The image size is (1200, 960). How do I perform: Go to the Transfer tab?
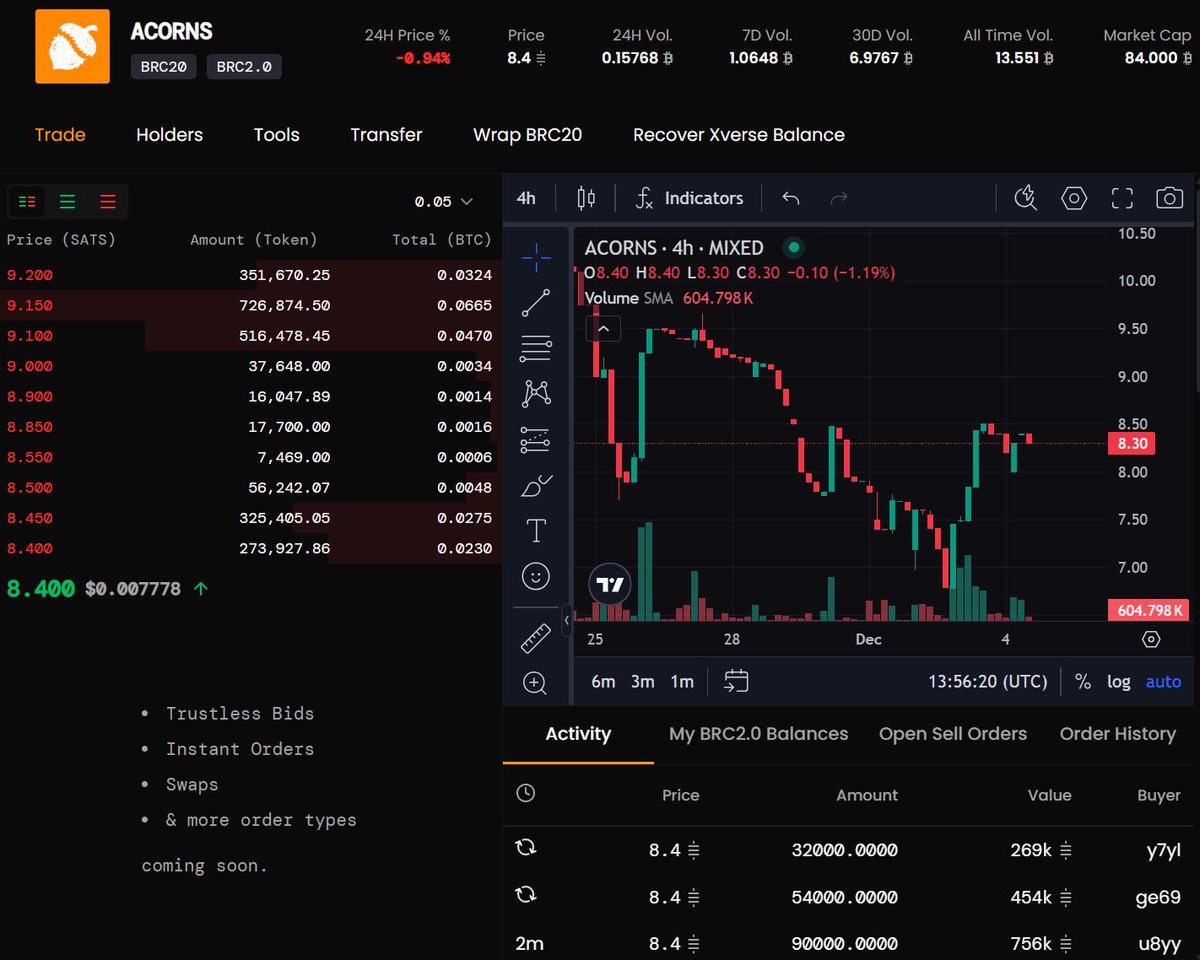coord(386,135)
